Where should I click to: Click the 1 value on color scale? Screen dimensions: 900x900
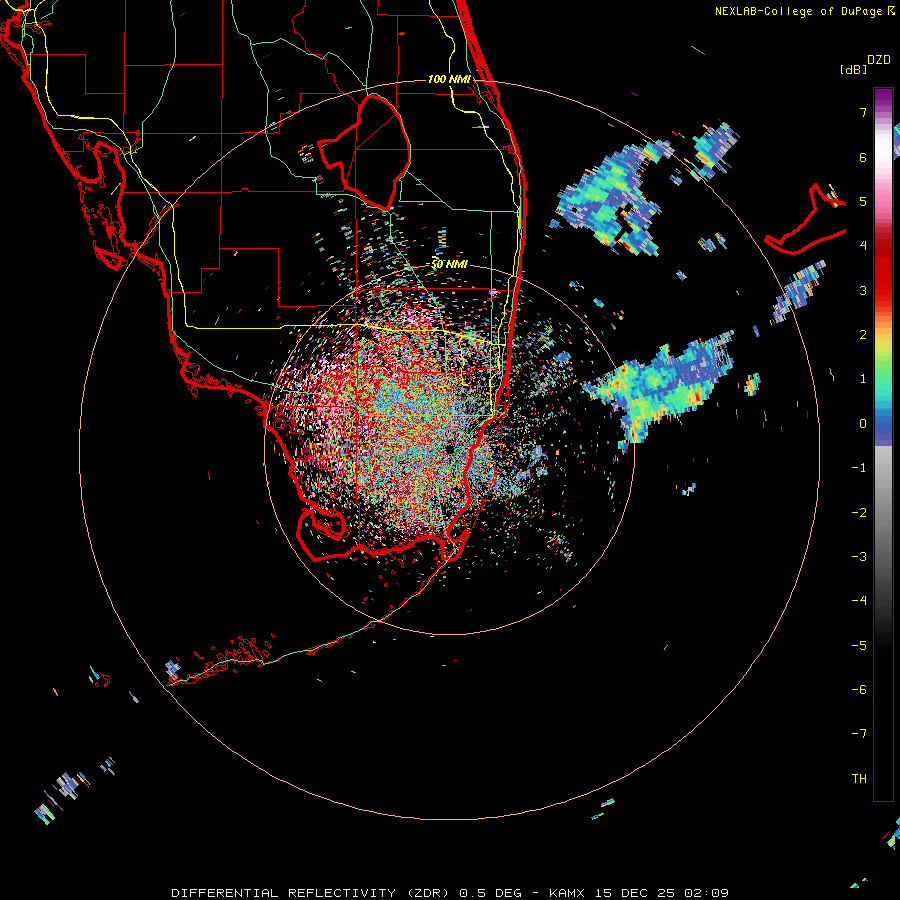tap(863, 379)
